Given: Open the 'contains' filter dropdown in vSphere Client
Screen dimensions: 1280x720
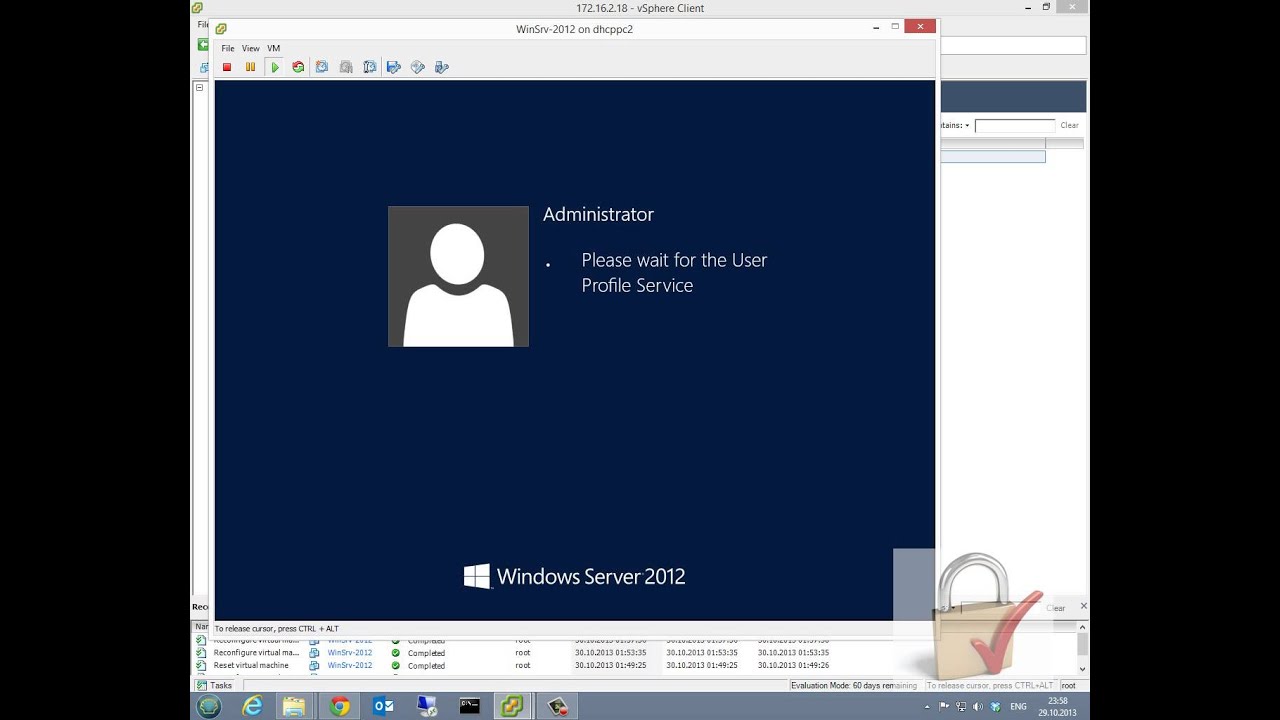Looking at the screenshot, I should coord(955,126).
